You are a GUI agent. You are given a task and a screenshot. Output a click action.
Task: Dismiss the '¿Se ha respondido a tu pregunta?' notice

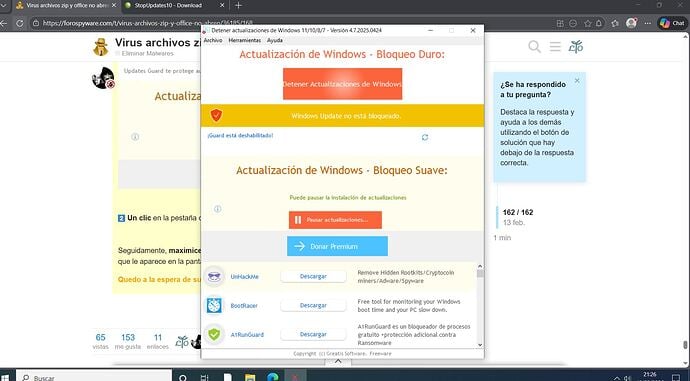click(x=577, y=81)
